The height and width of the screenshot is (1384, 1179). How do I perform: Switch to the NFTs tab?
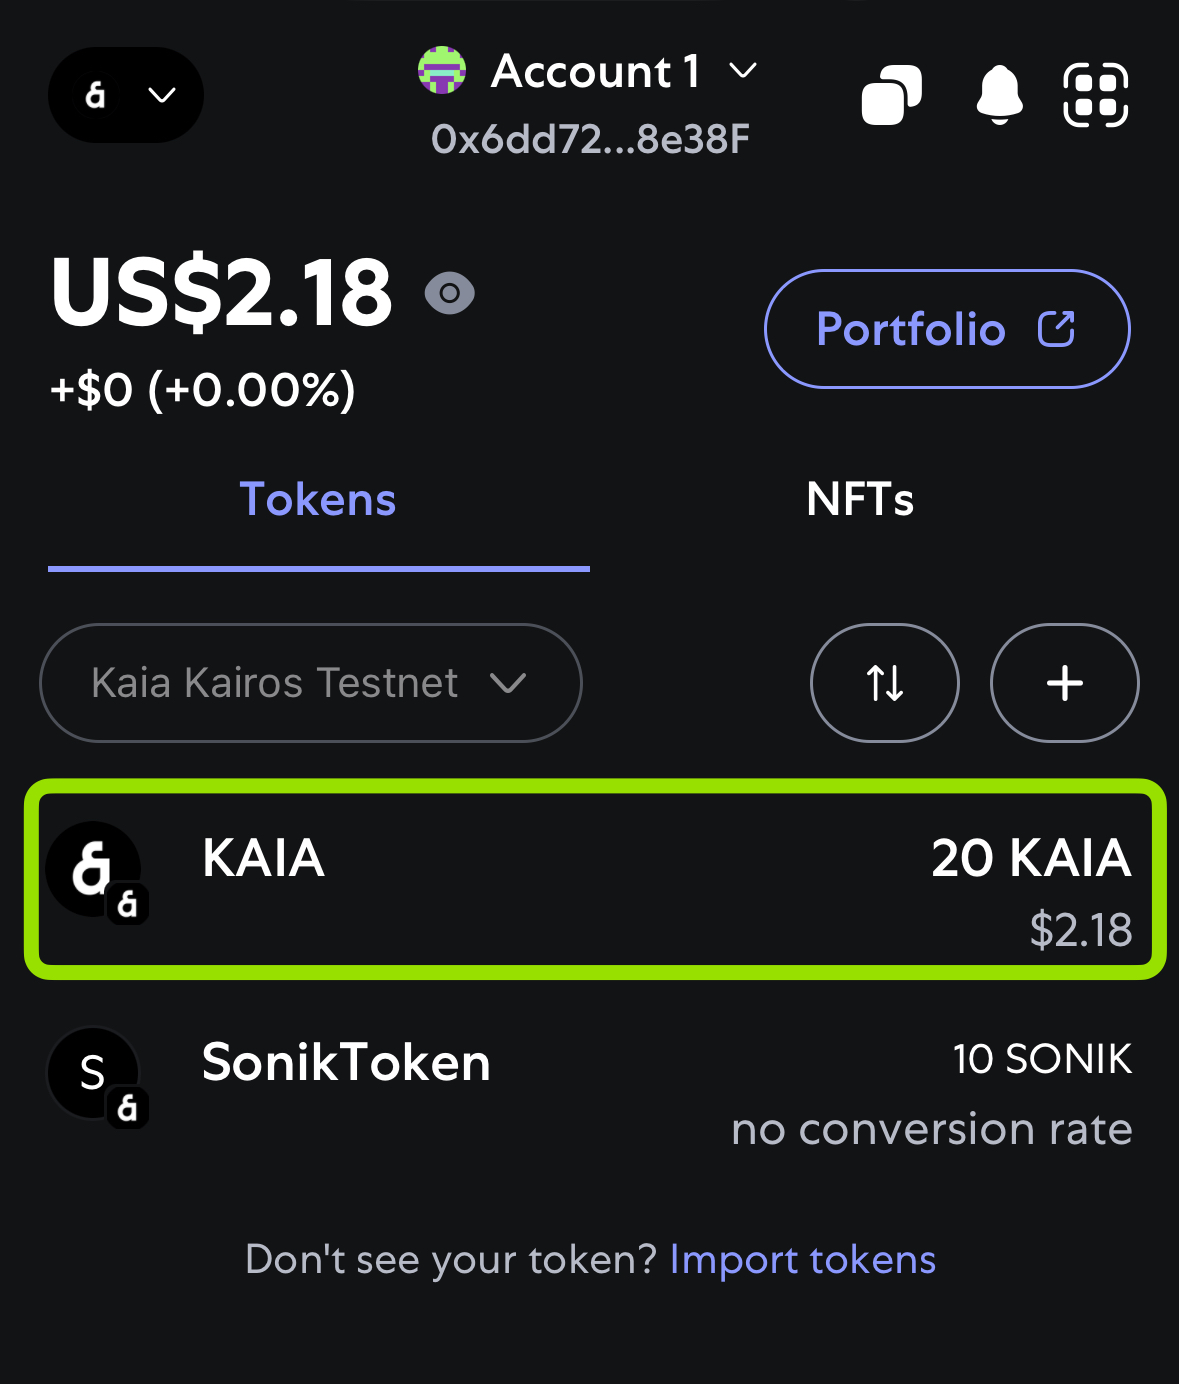pos(860,500)
